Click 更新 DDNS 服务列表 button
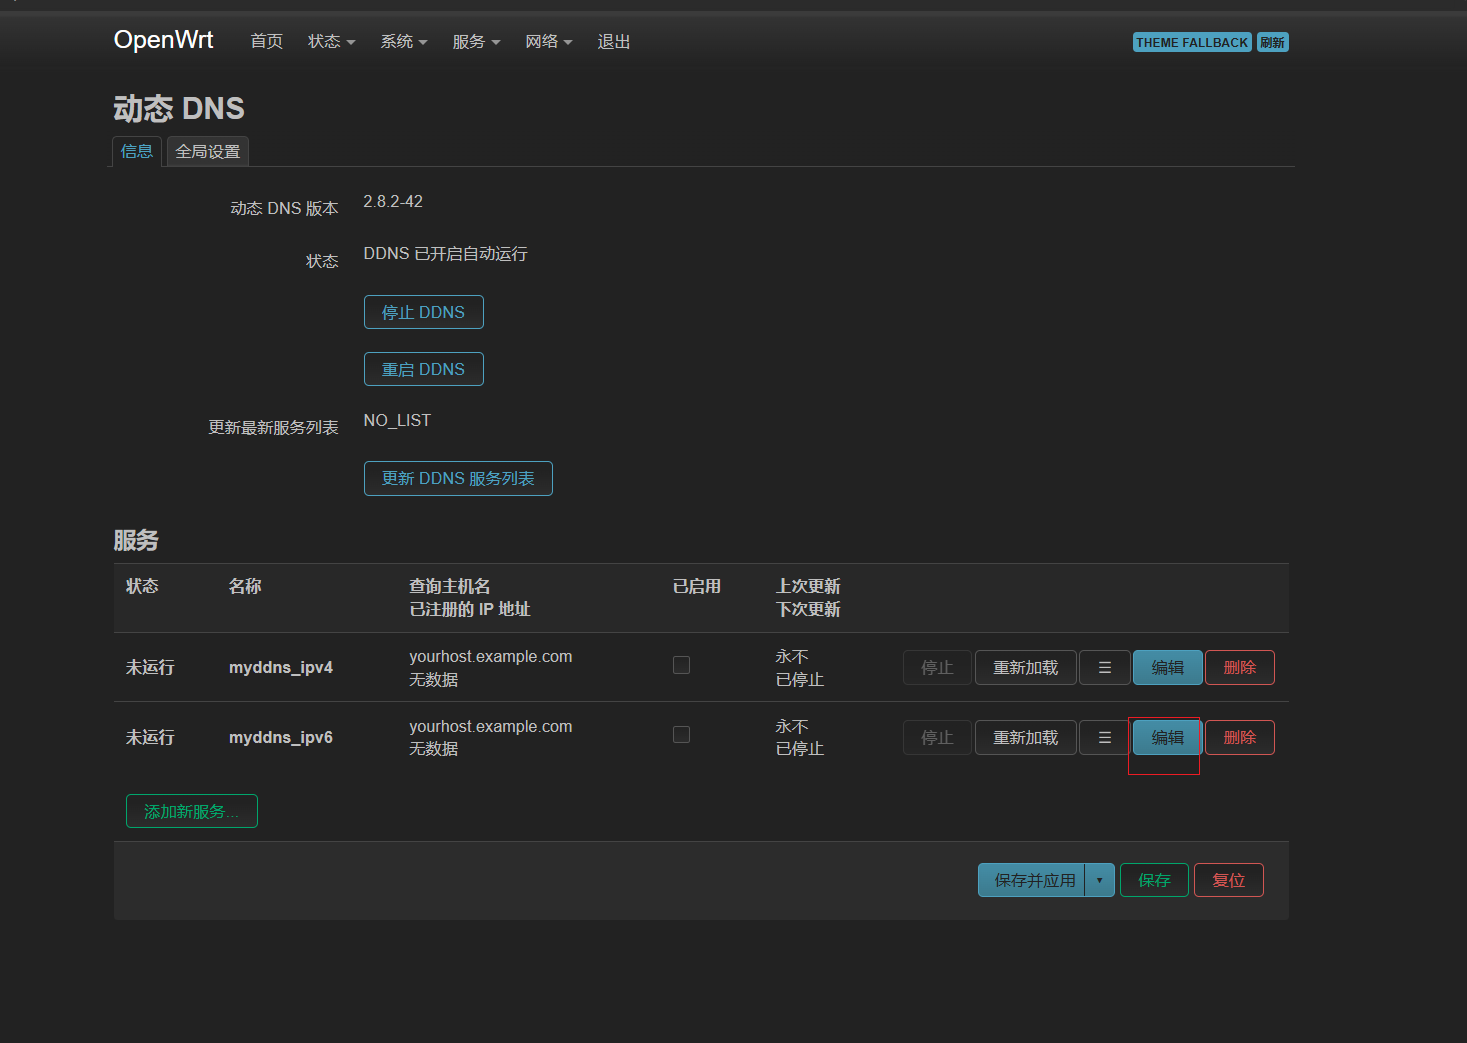The height and width of the screenshot is (1043, 1467). tap(458, 479)
